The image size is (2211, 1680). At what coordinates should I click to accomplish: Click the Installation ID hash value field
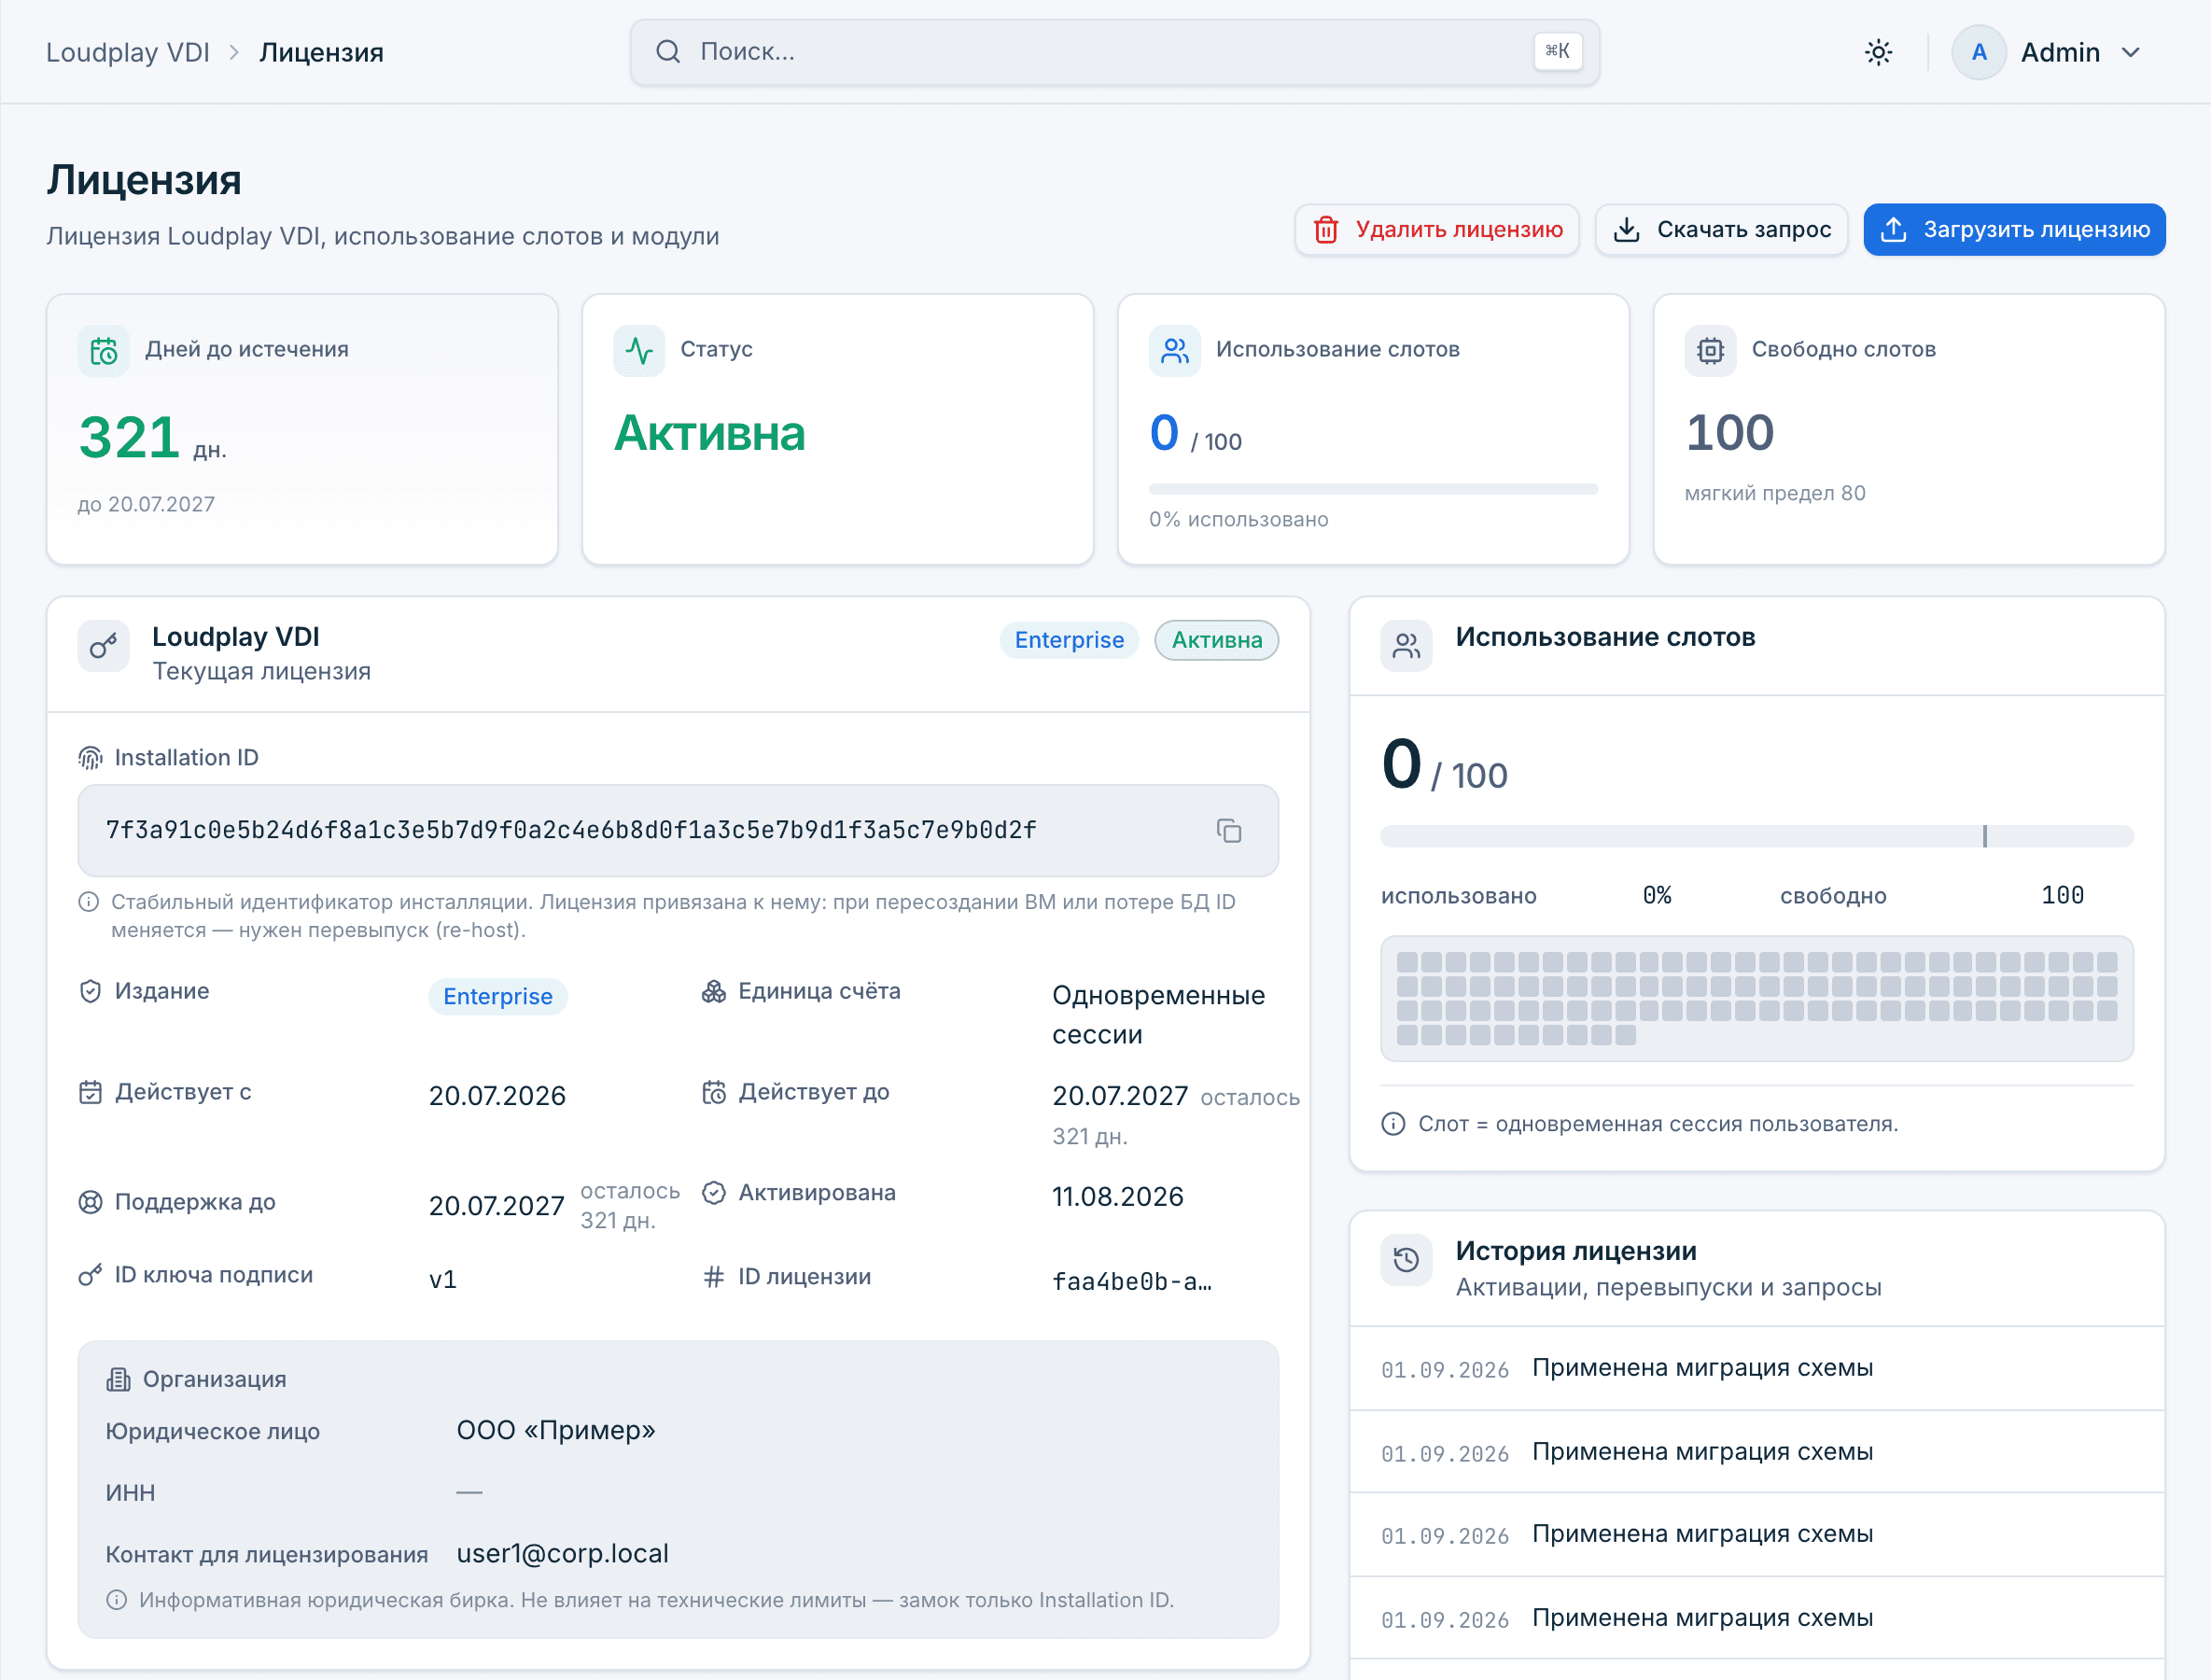pyautogui.click(x=678, y=831)
